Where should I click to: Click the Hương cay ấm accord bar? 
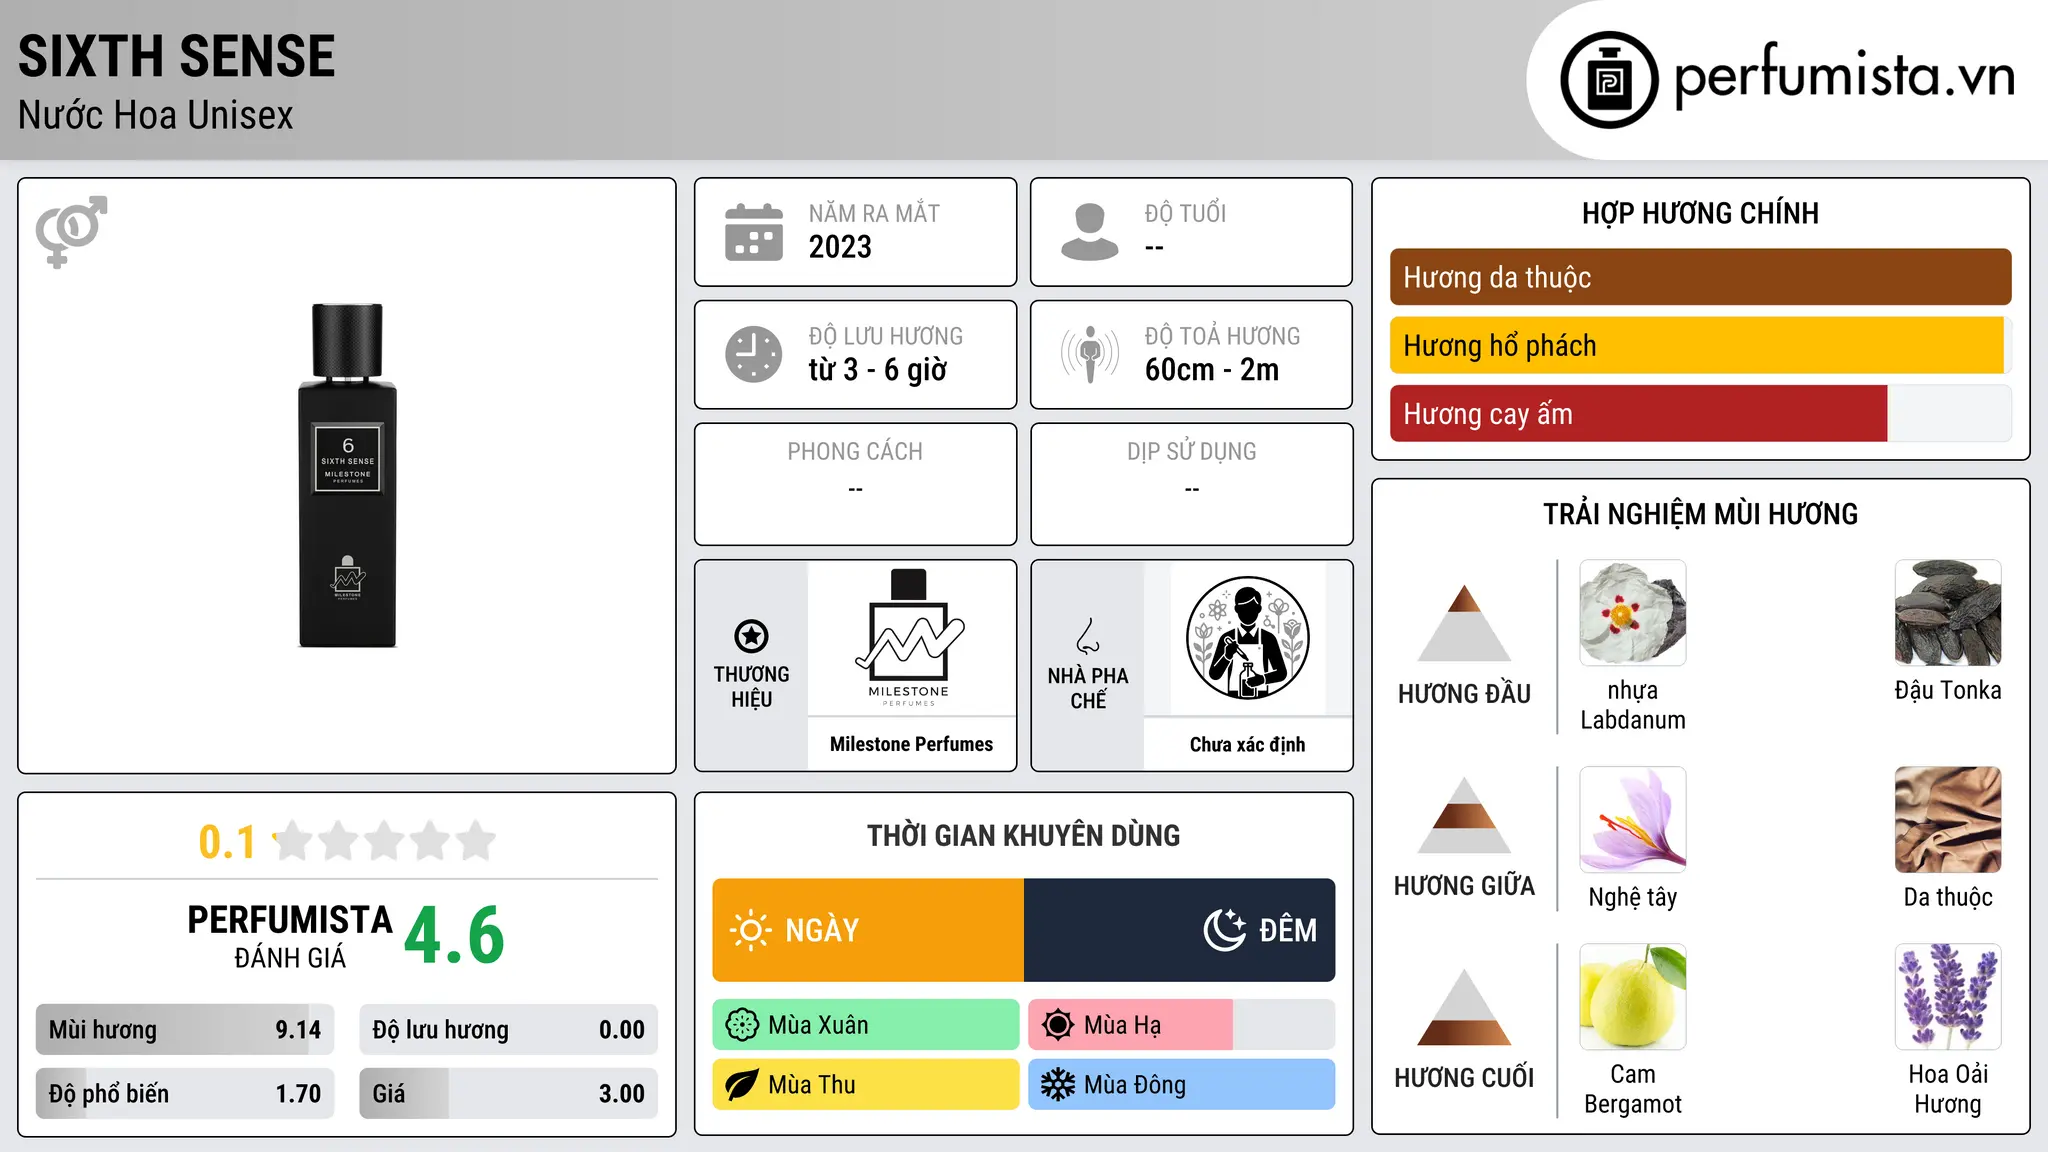1700,413
